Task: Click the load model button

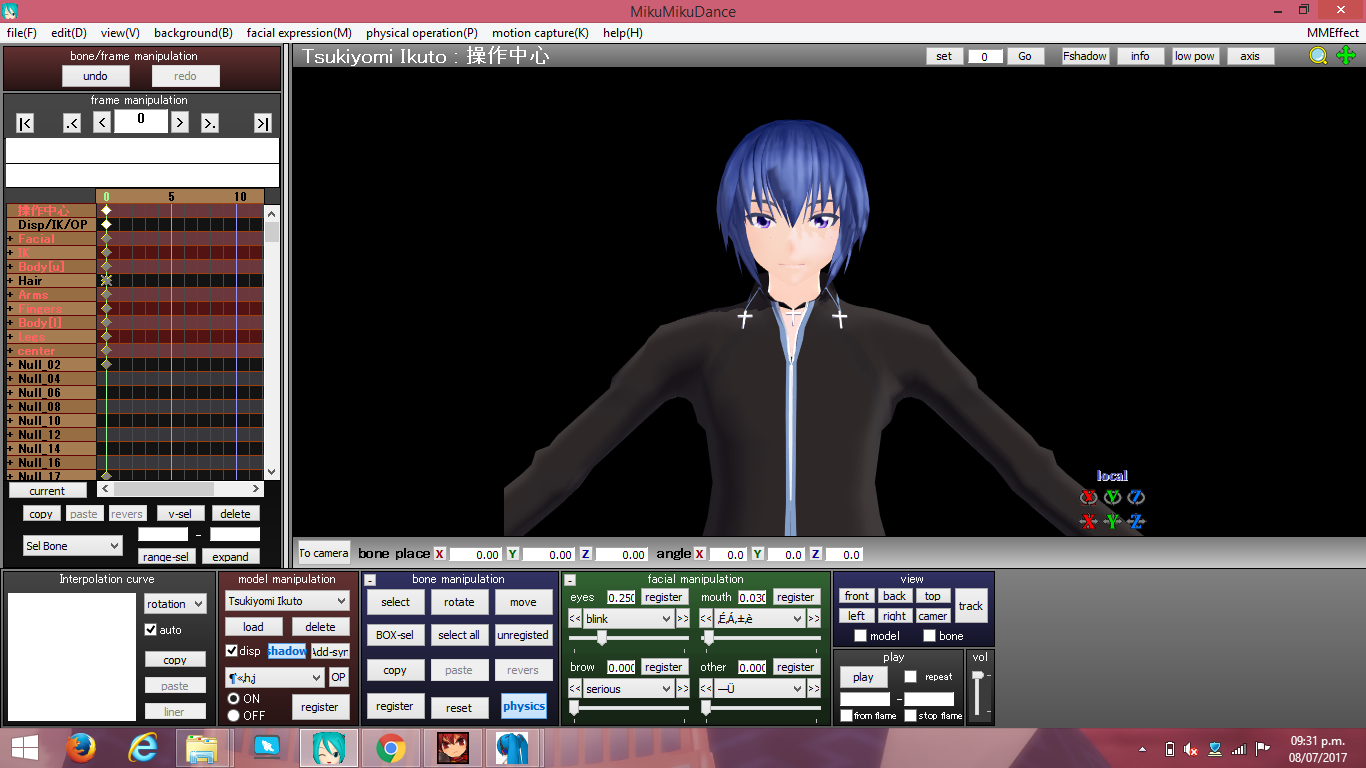Action: point(253,627)
